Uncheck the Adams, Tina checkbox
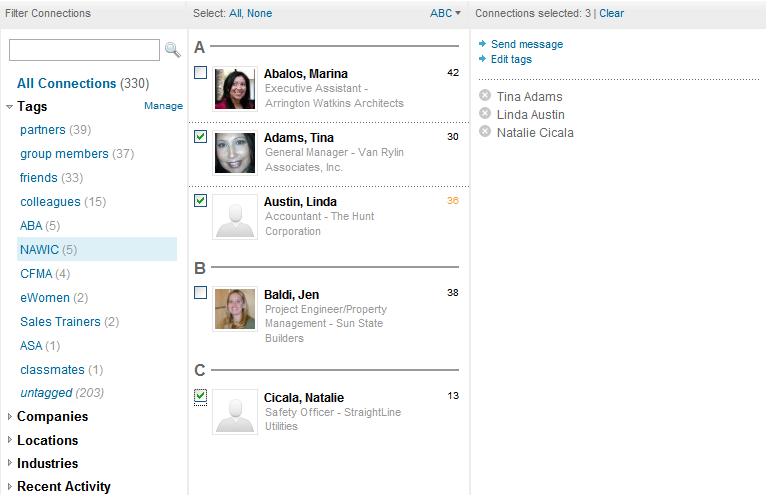Screen dimensions: 777x500 [200, 136]
